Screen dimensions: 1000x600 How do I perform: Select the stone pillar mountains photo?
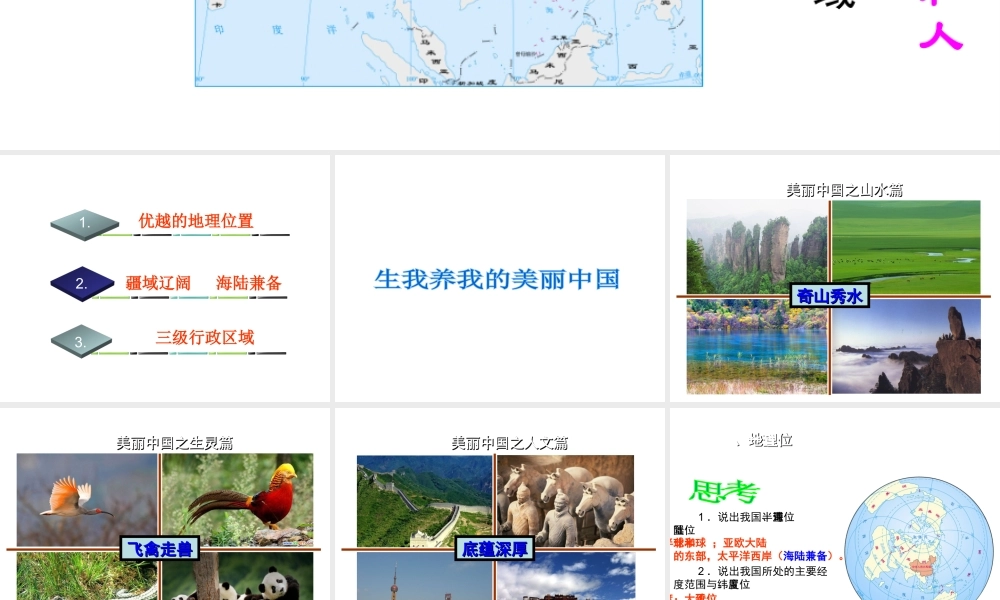(756, 246)
